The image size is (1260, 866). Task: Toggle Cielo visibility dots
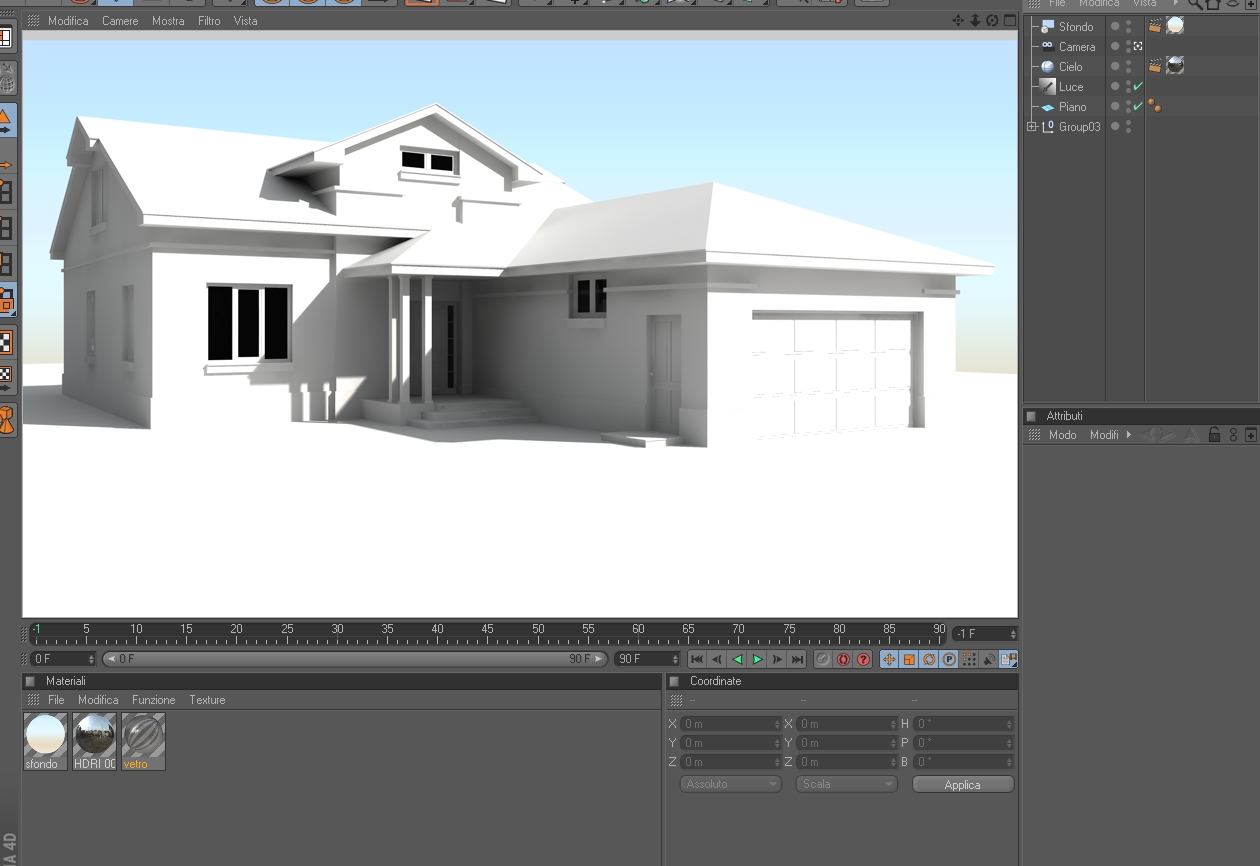pos(1129,67)
